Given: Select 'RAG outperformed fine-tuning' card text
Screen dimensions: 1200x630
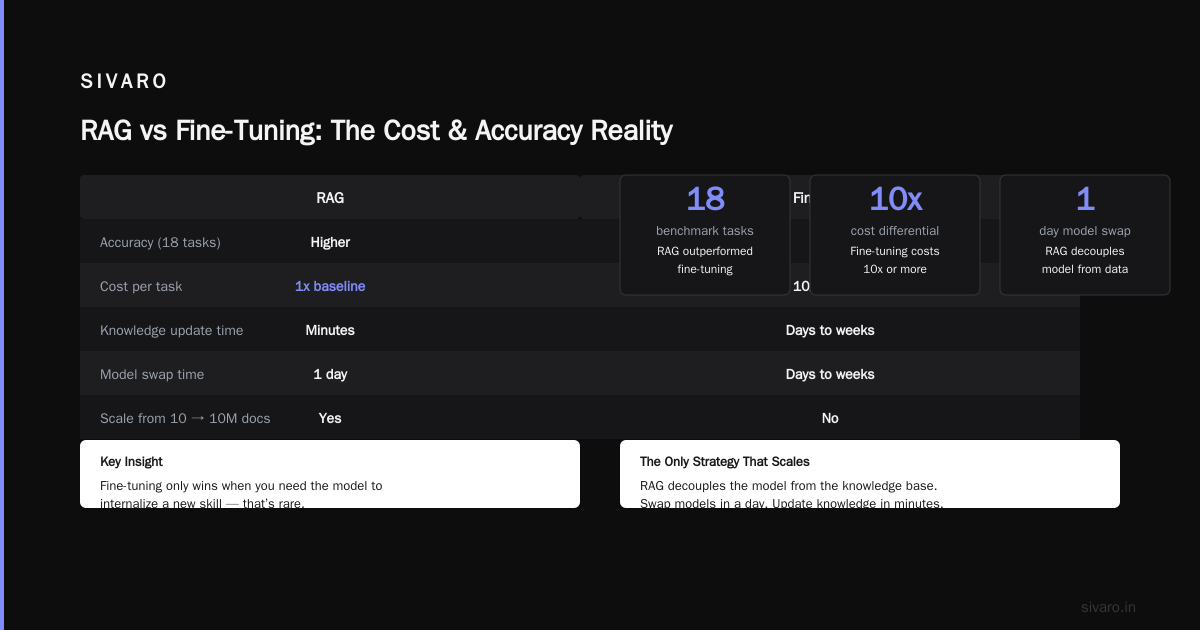Looking at the screenshot, I should 705,260.
